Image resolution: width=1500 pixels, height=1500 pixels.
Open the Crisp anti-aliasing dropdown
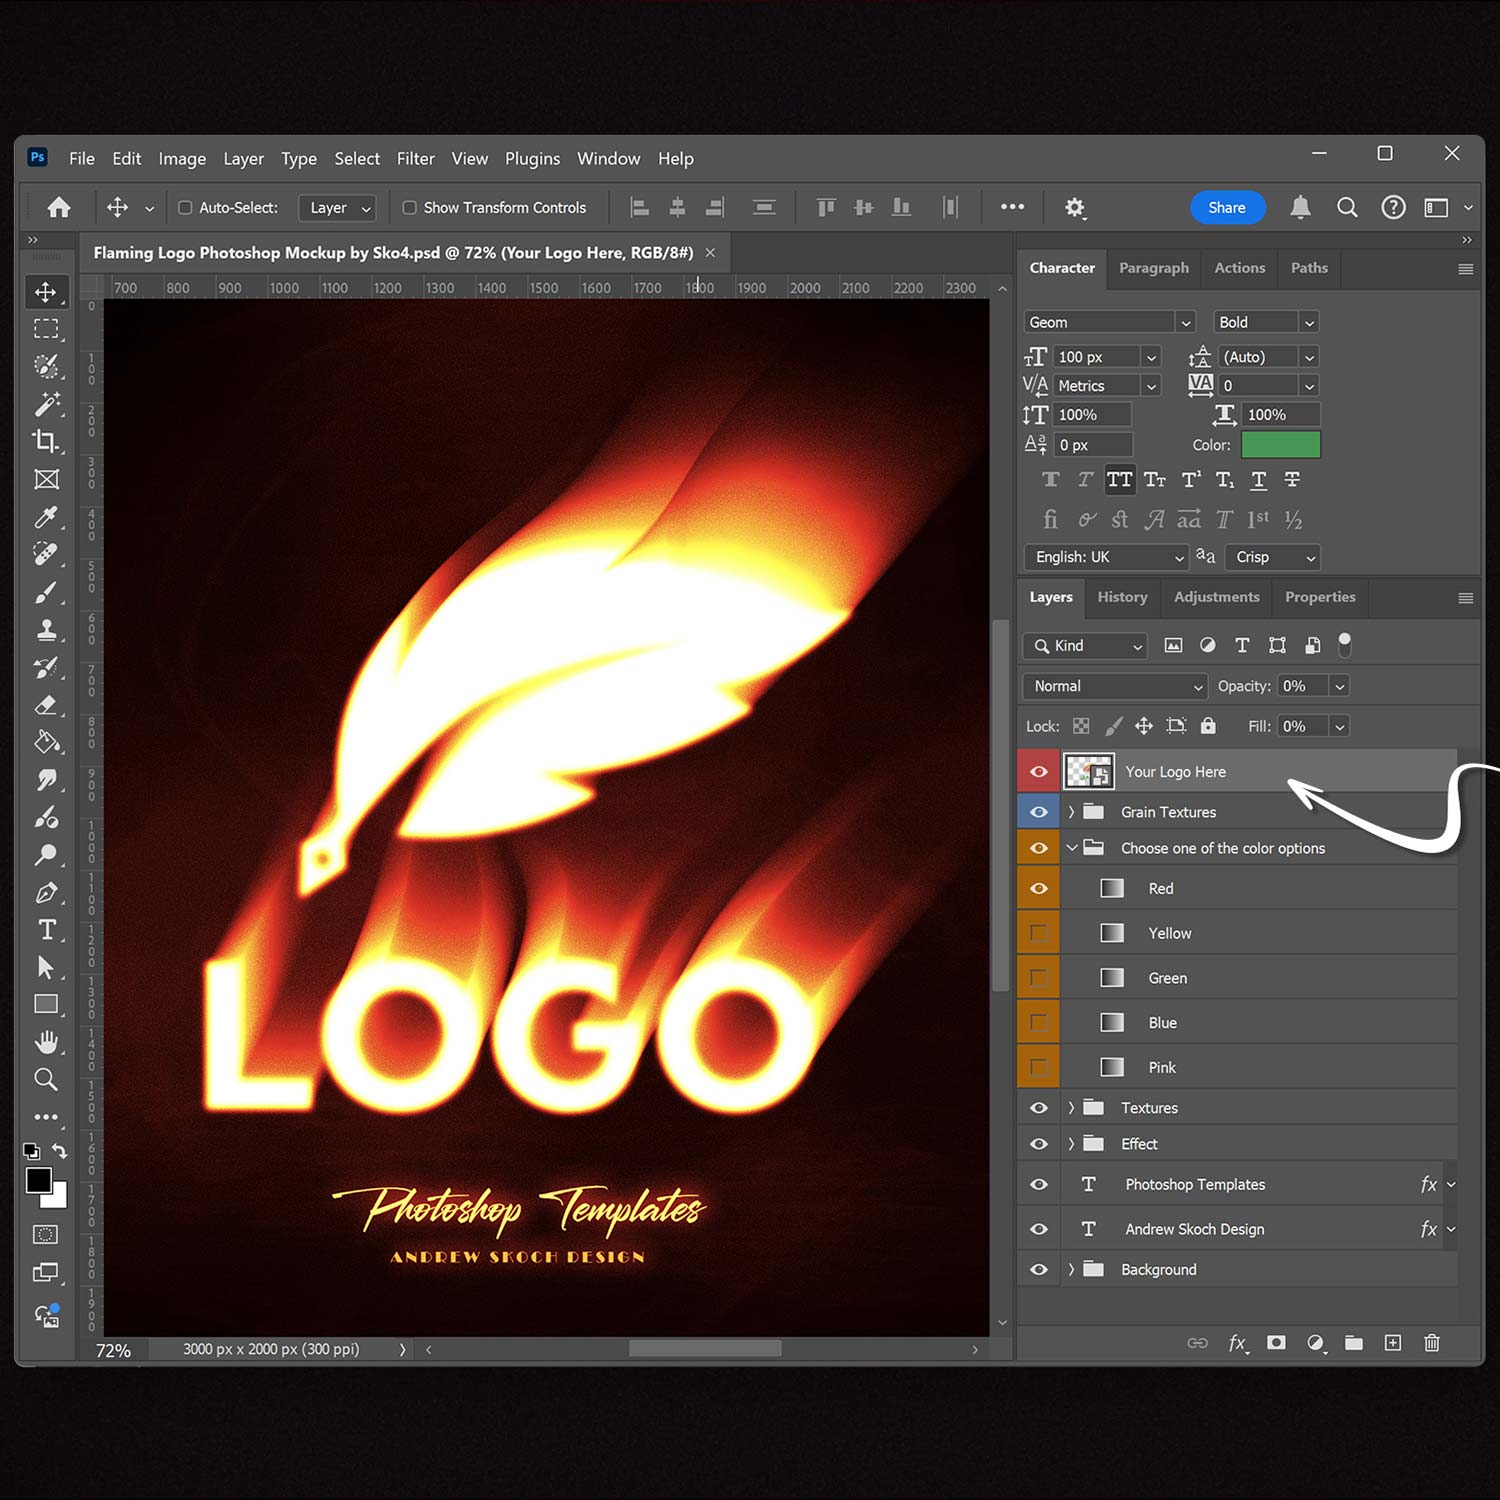tap(1273, 557)
